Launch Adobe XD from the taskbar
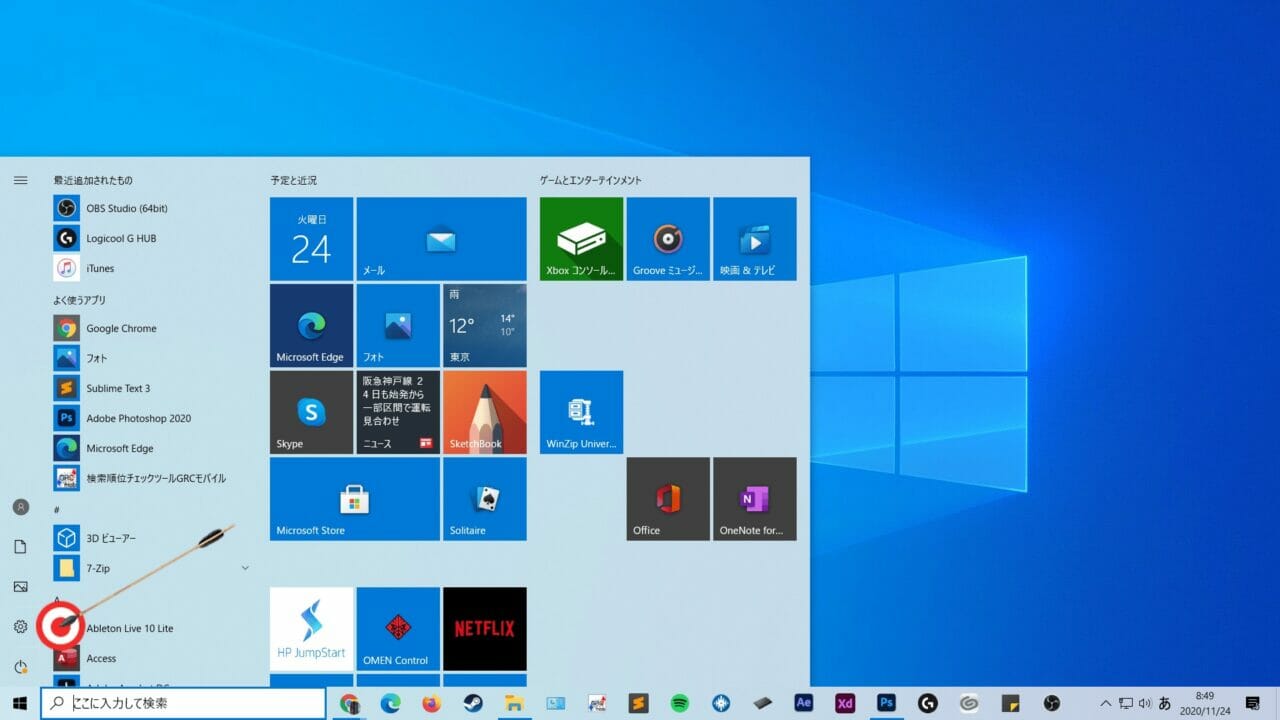The image size is (1280, 720). click(x=845, y=703)
